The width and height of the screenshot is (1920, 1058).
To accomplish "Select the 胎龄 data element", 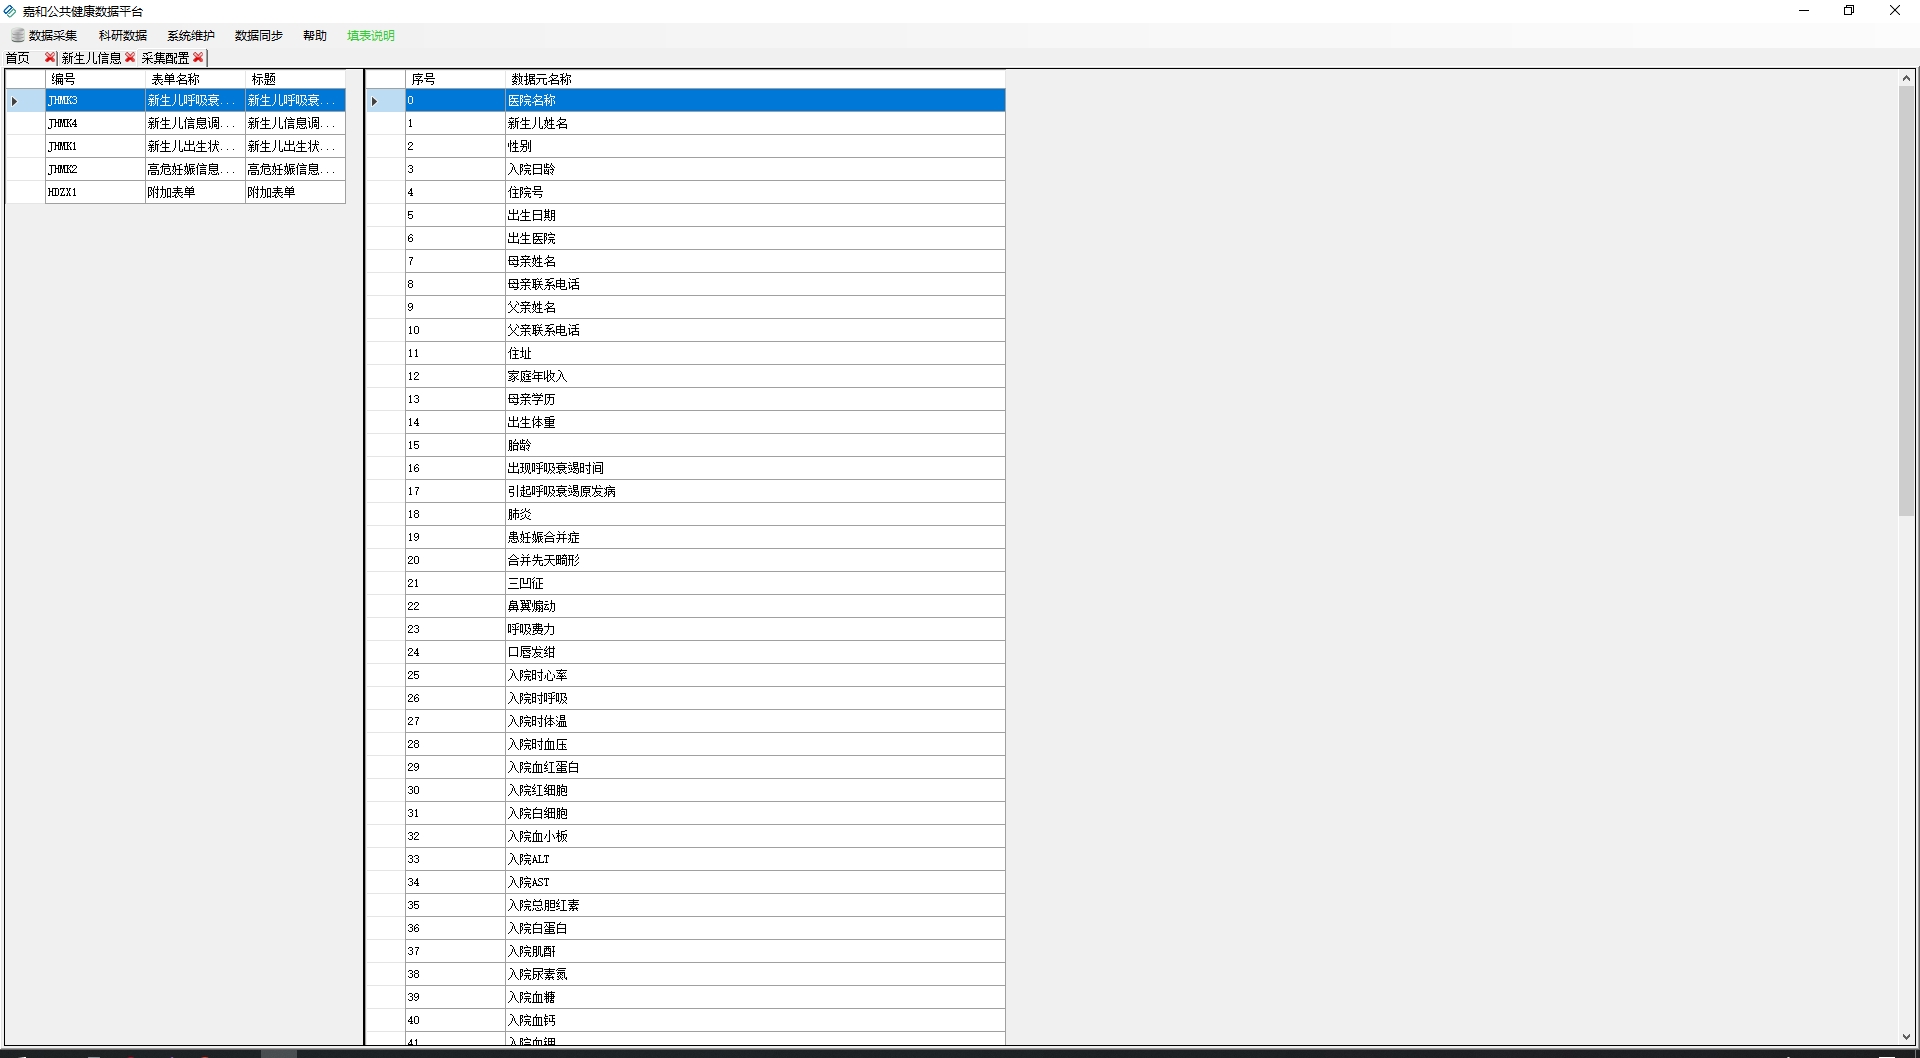I will tap(755, 445).
